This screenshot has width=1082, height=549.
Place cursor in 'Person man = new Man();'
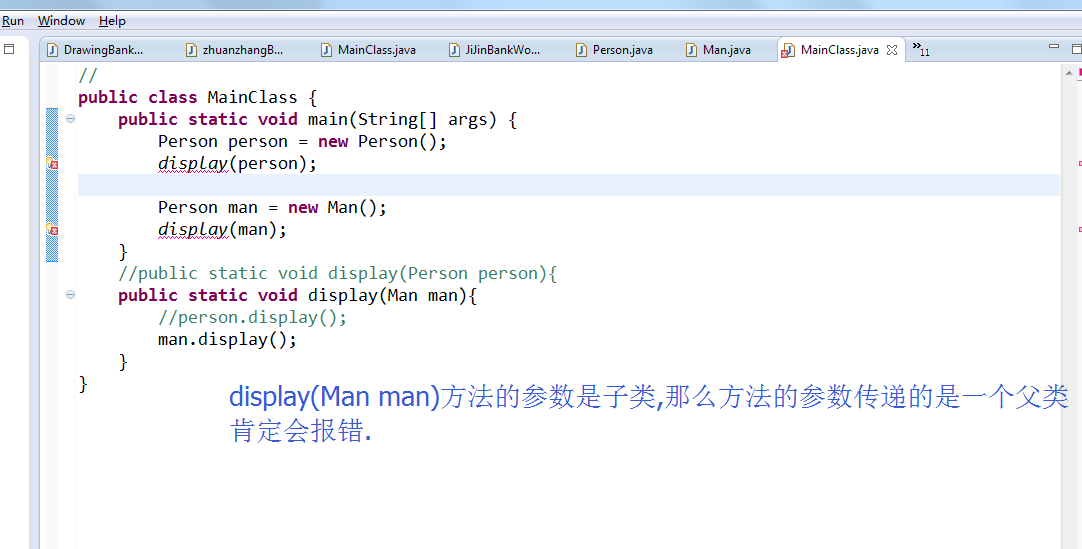(272, 208)
